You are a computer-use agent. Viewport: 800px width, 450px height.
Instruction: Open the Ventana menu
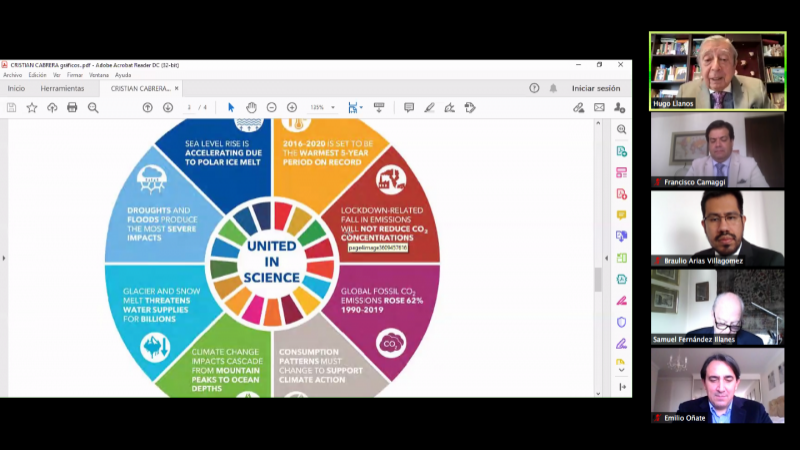(99, 75)
